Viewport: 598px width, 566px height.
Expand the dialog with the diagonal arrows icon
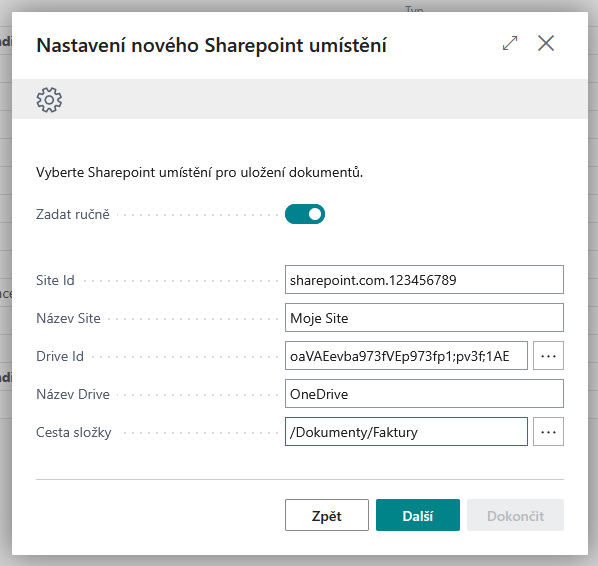coord(510,43)
